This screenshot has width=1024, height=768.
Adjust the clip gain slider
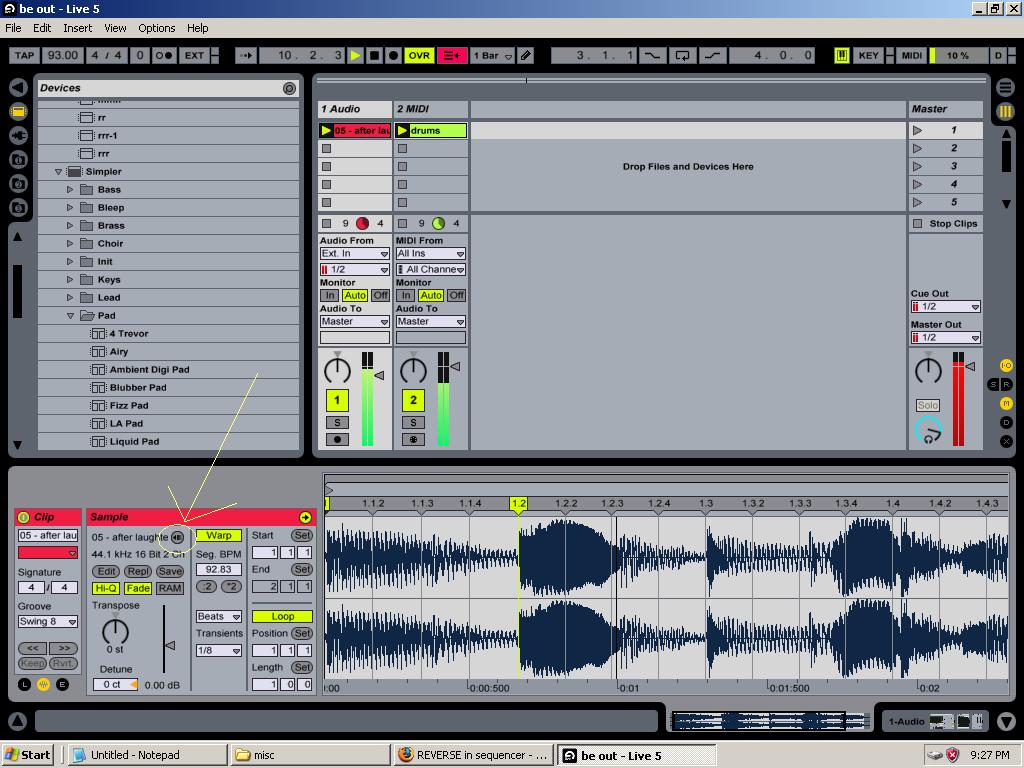point(168,645)
